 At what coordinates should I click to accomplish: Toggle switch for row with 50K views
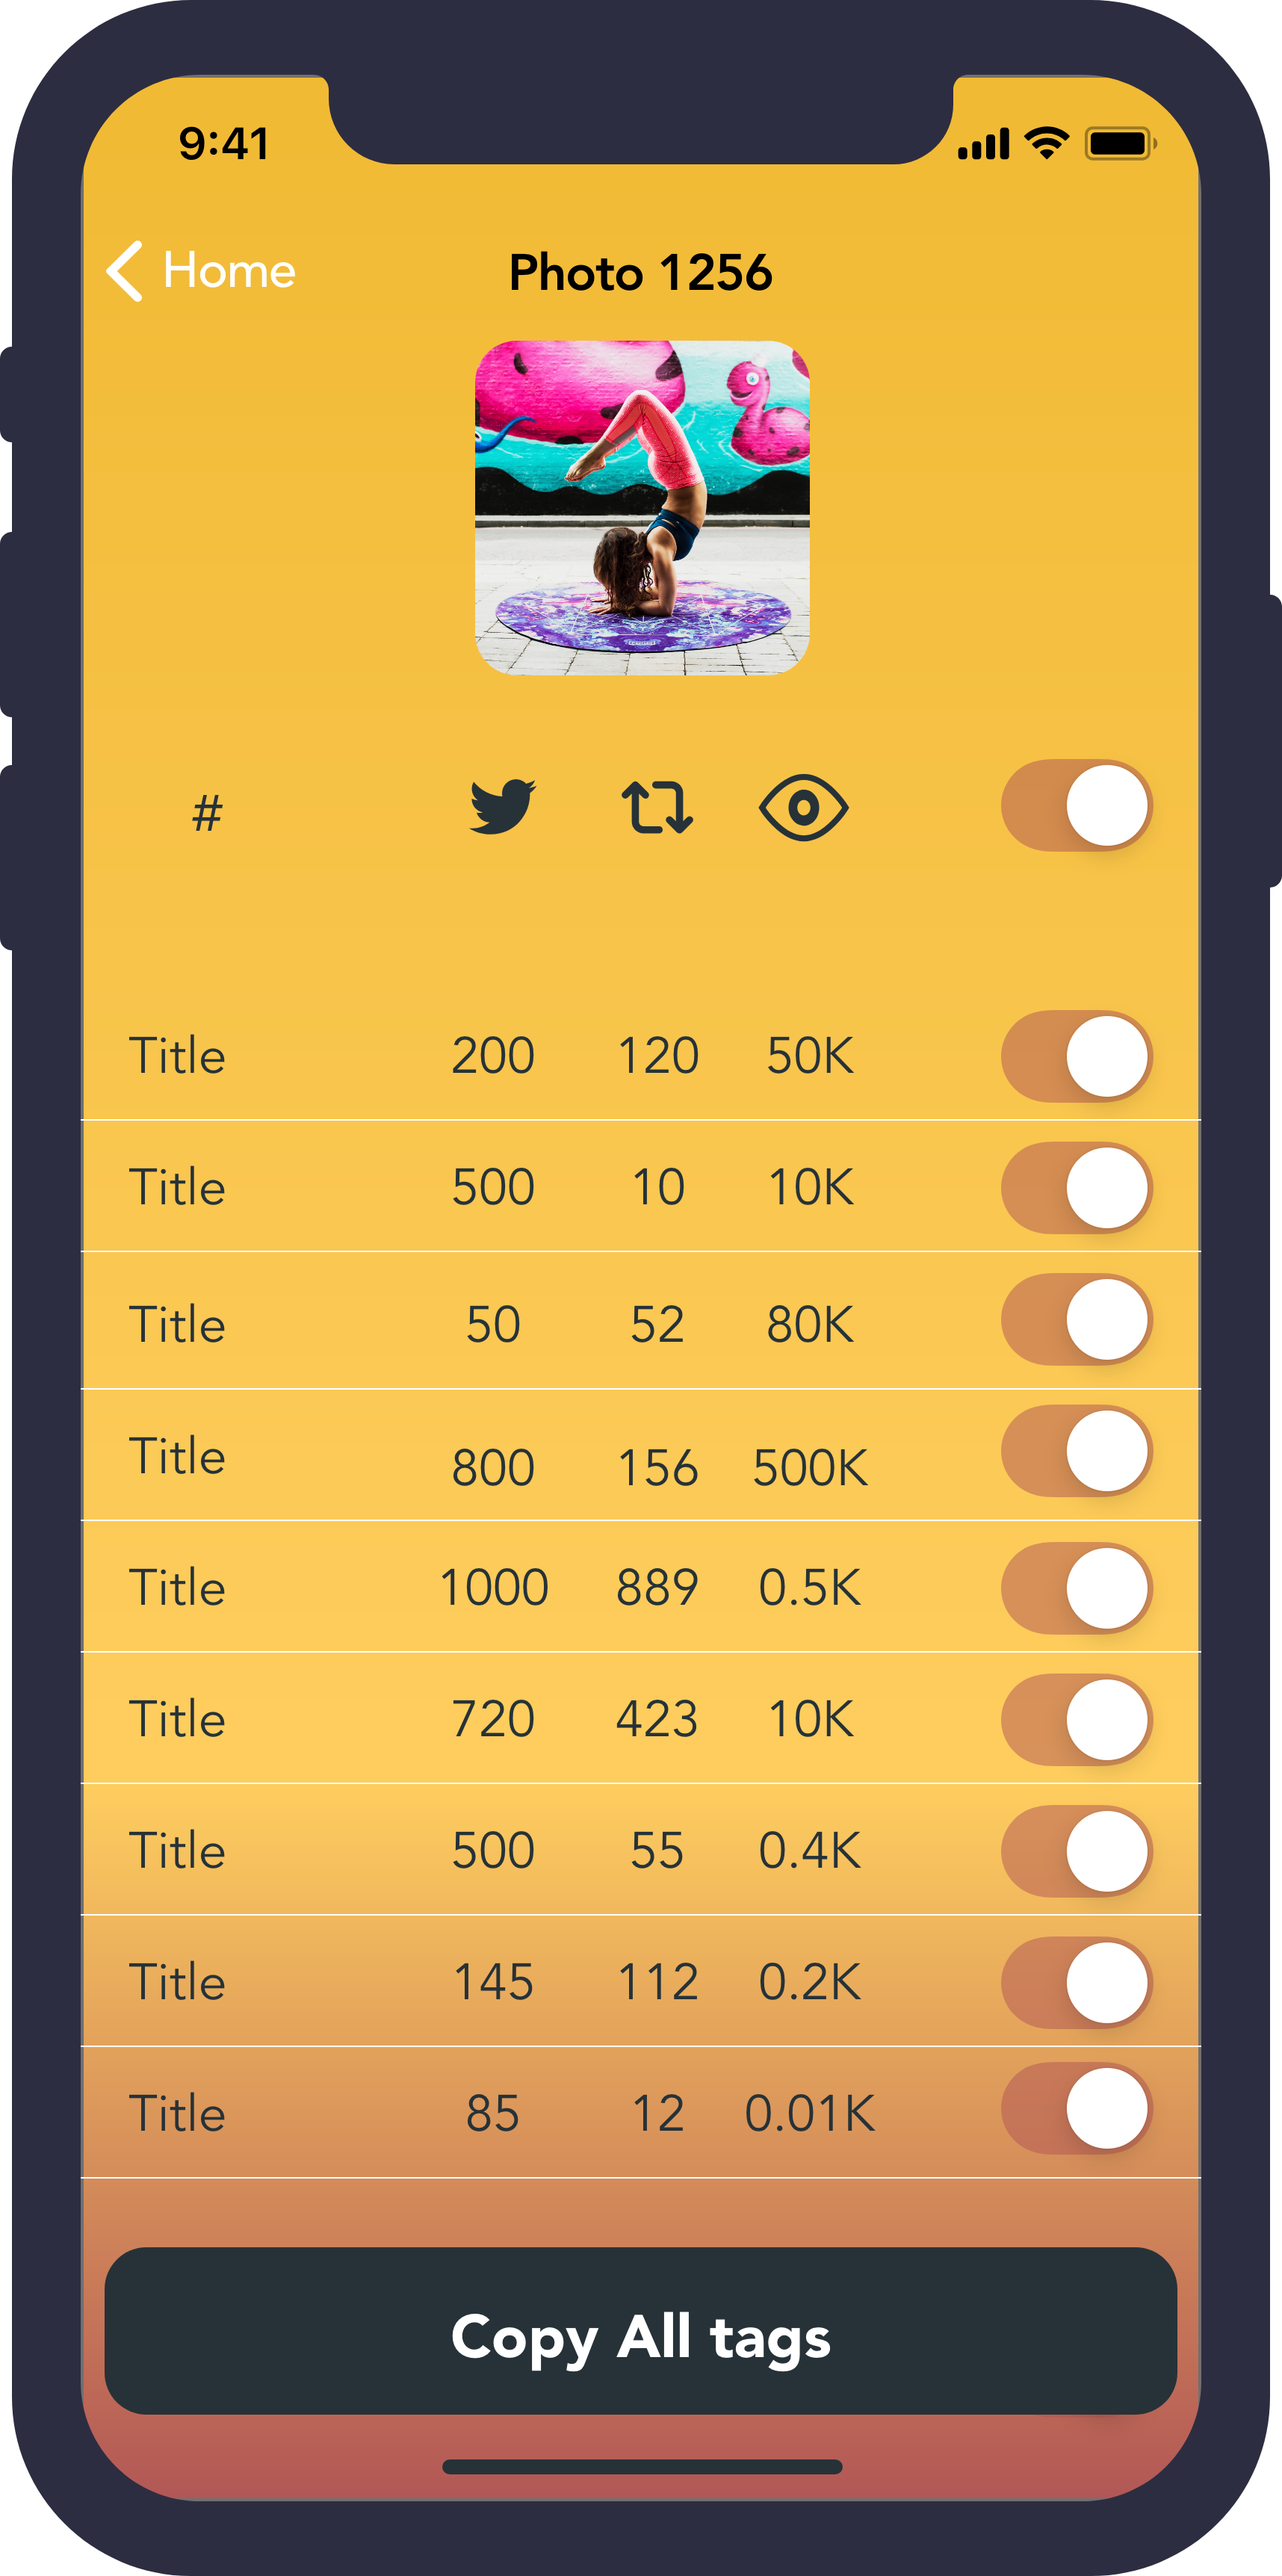(1077, 1057)
